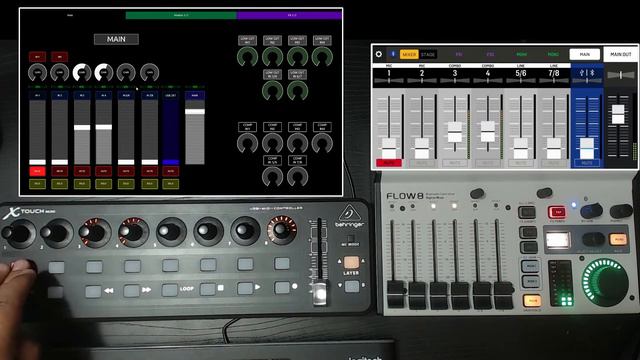The image size is (640, 360).
Task: Click the MAIN OUT master fader cap
Action: (618, 114)
